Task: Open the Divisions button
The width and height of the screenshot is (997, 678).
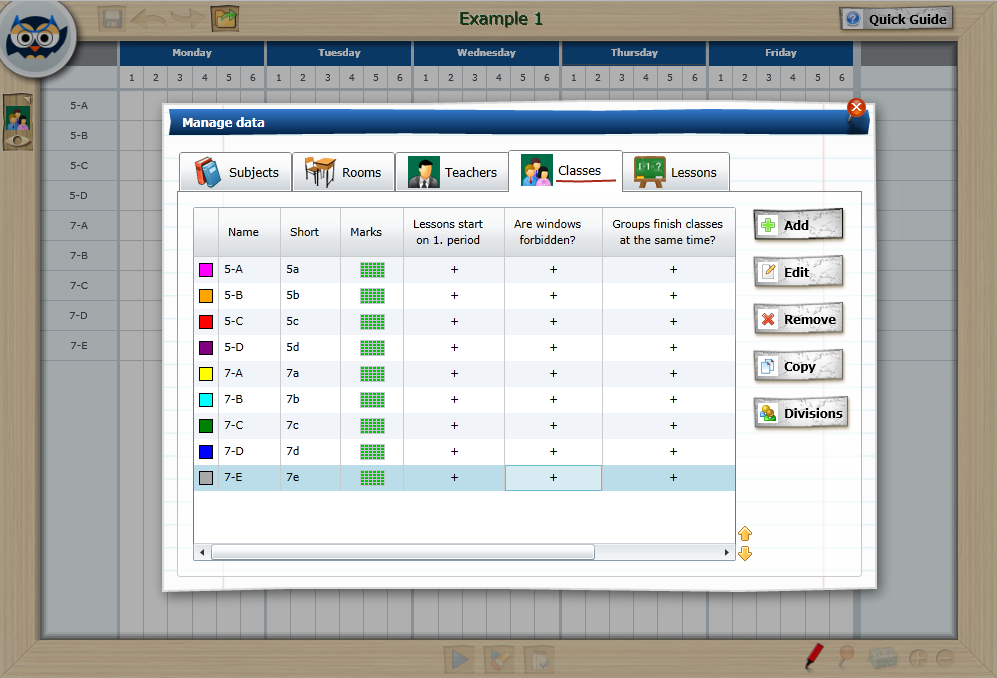Action: (801, 413)
